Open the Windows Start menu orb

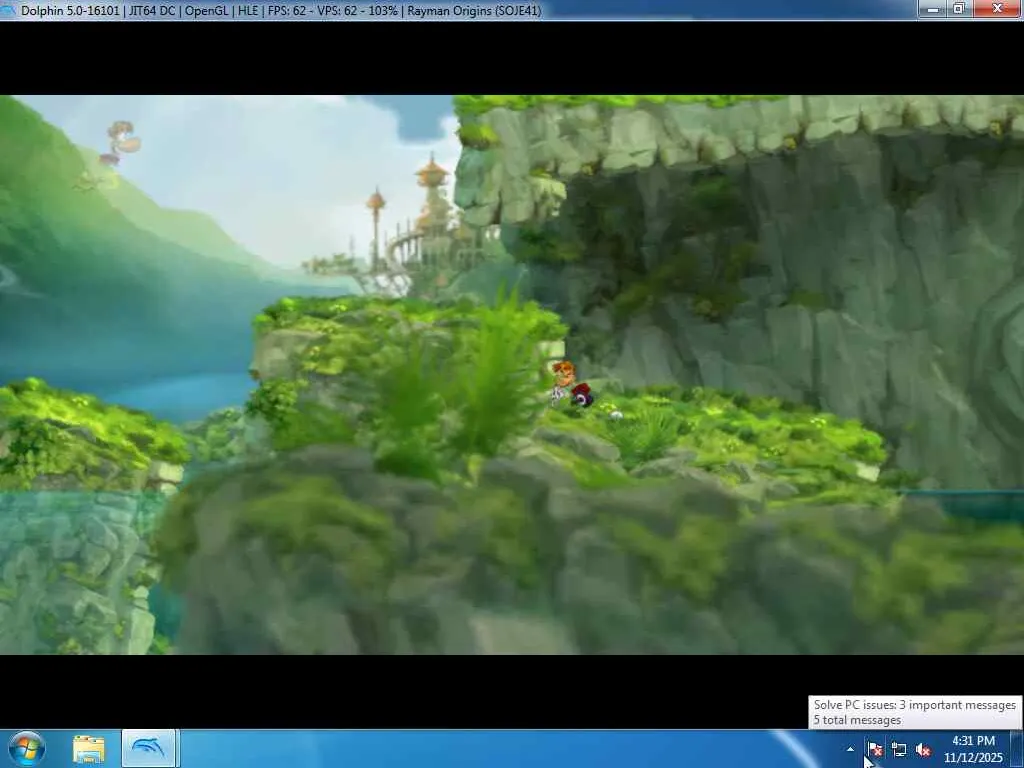(x=27, y=748)
